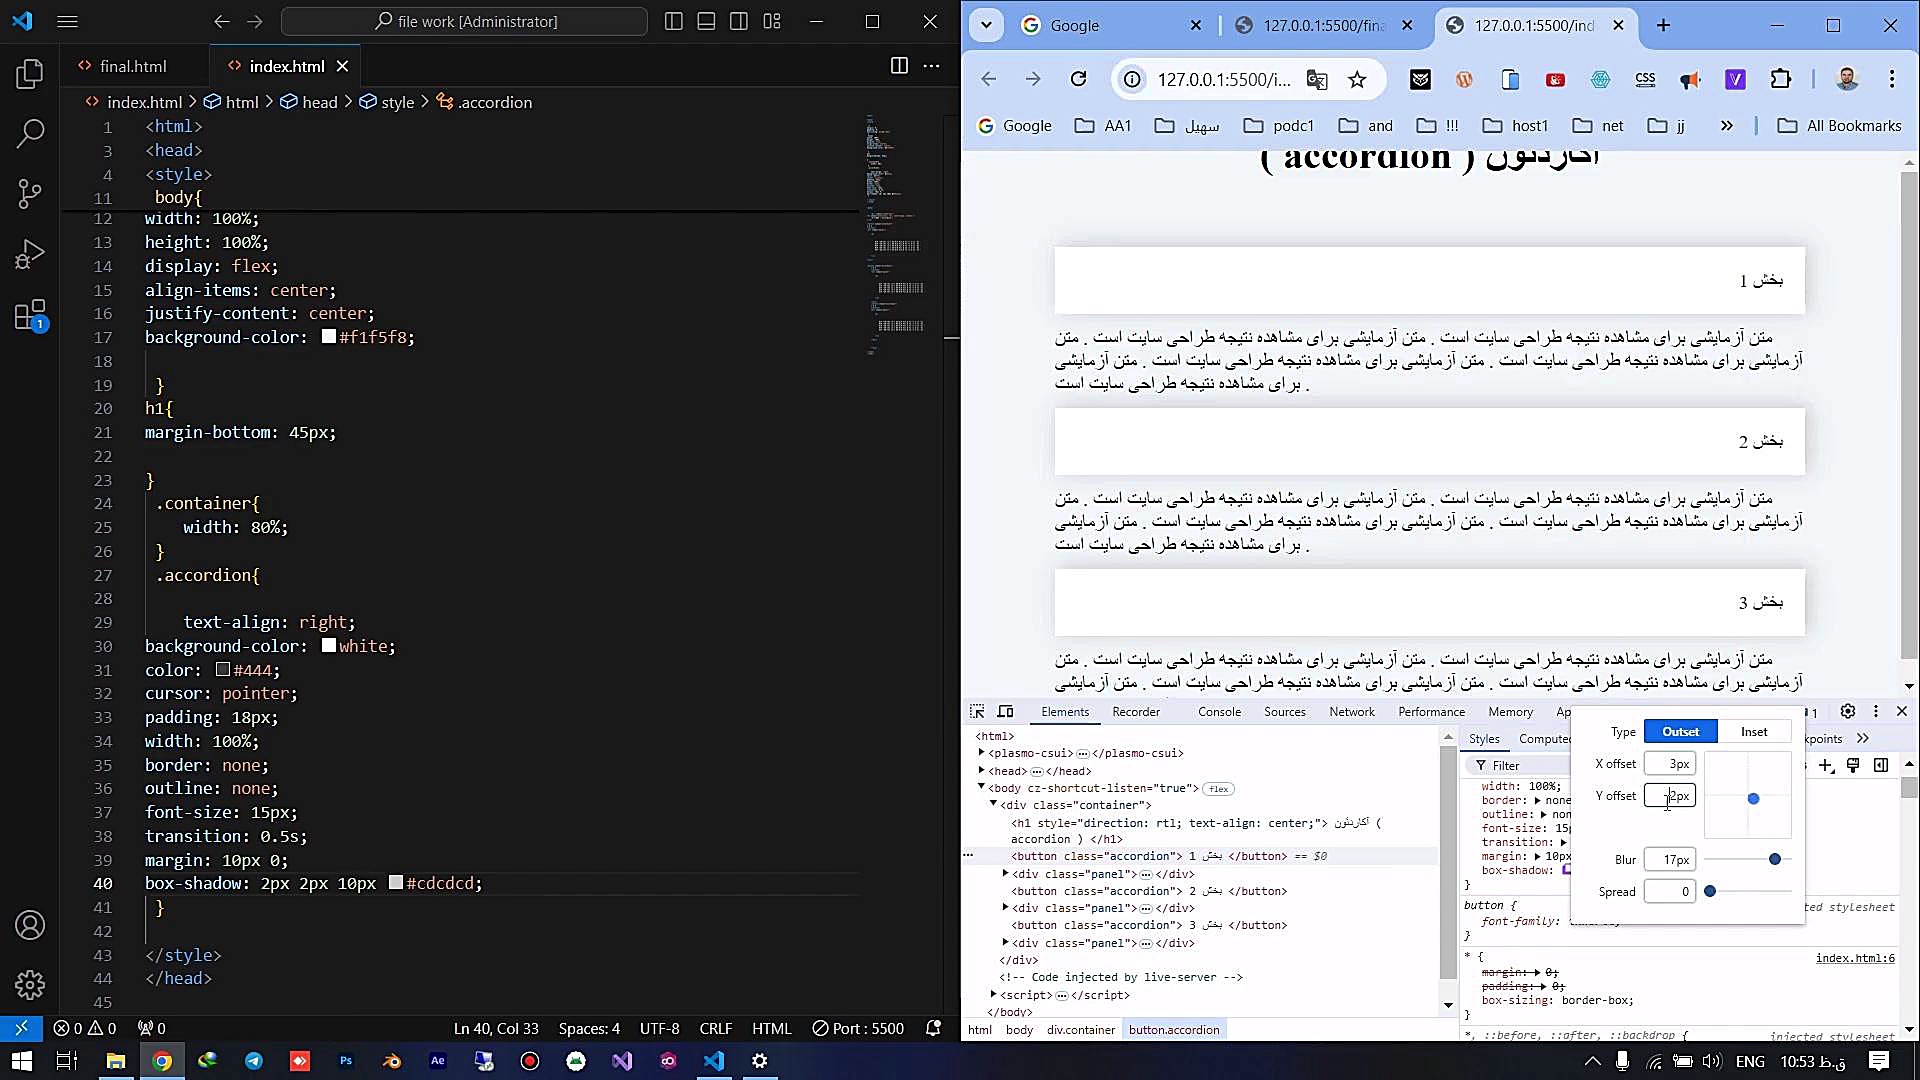Open the Source Control view
This screenshot has height=1080, width=1920.
30,193
